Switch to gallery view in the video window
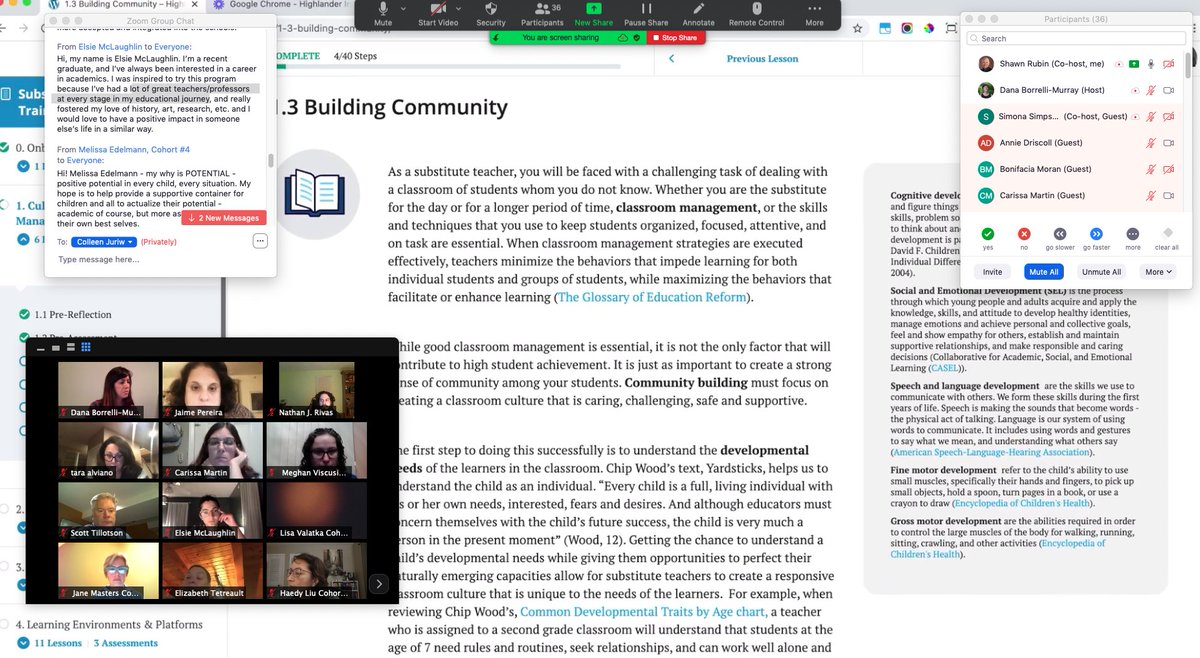The width and height of the screenshot is (1200, 658). tap(86, 347)
